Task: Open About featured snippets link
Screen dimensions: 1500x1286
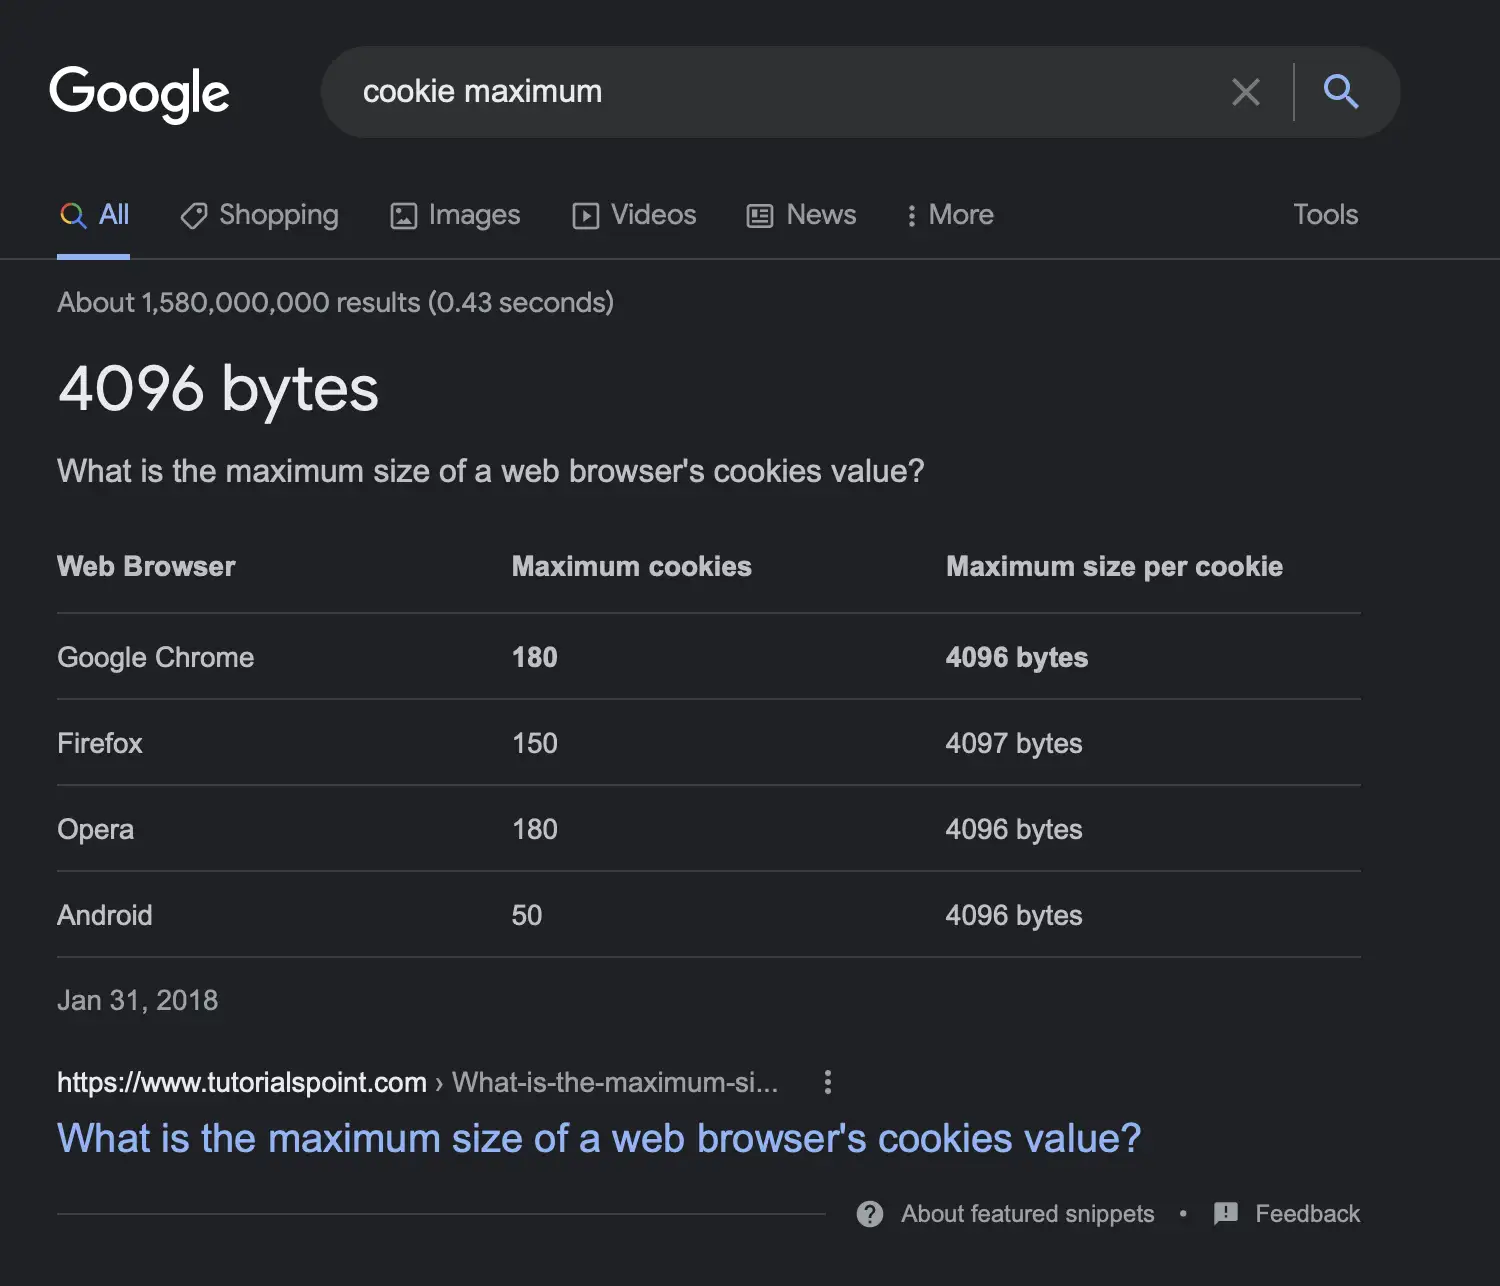Action: (1027, 1214)
